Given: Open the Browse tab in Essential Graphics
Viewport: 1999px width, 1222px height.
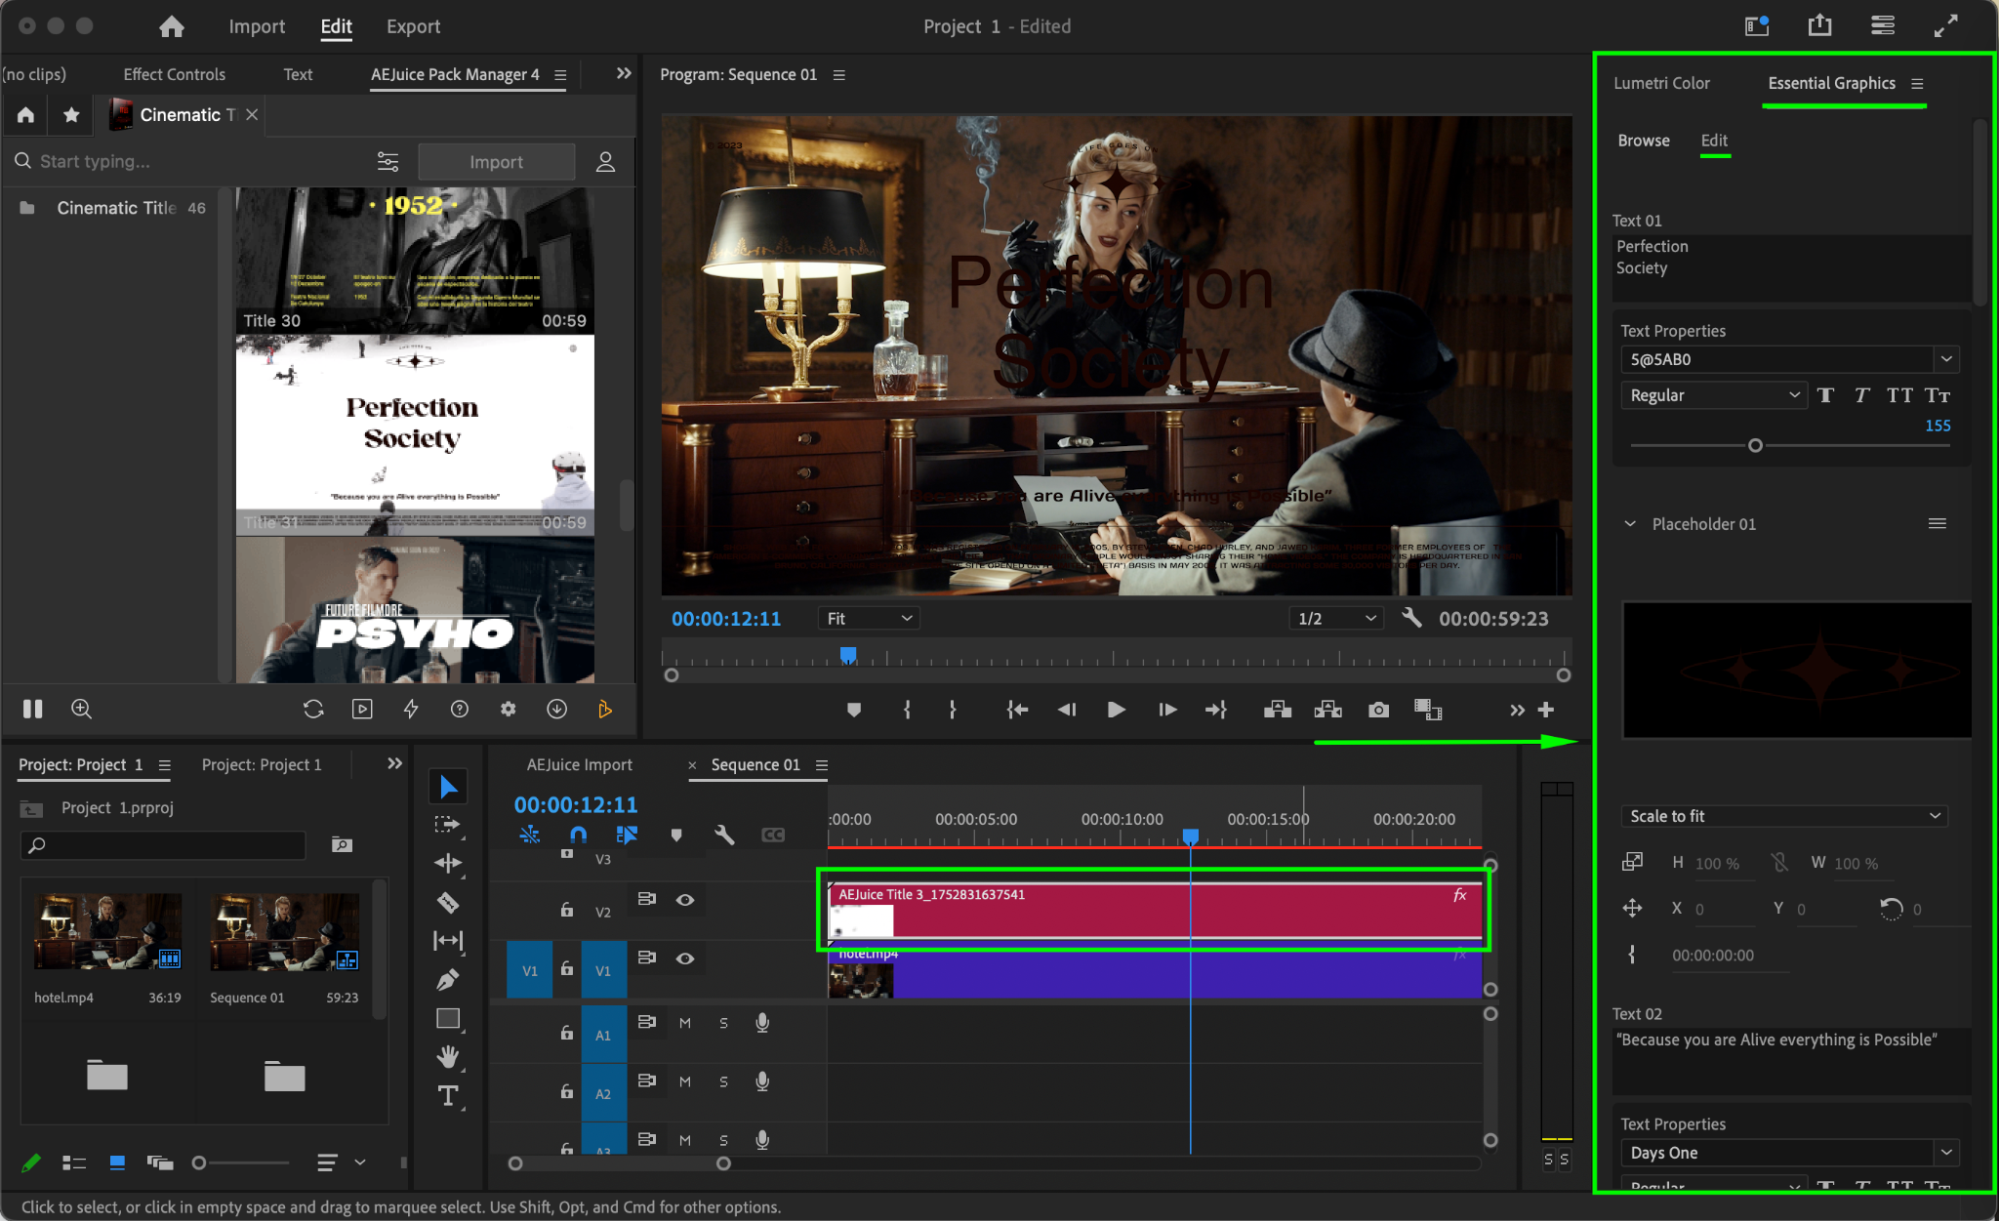Looking at the screenshot, I should pos(1643,140).
